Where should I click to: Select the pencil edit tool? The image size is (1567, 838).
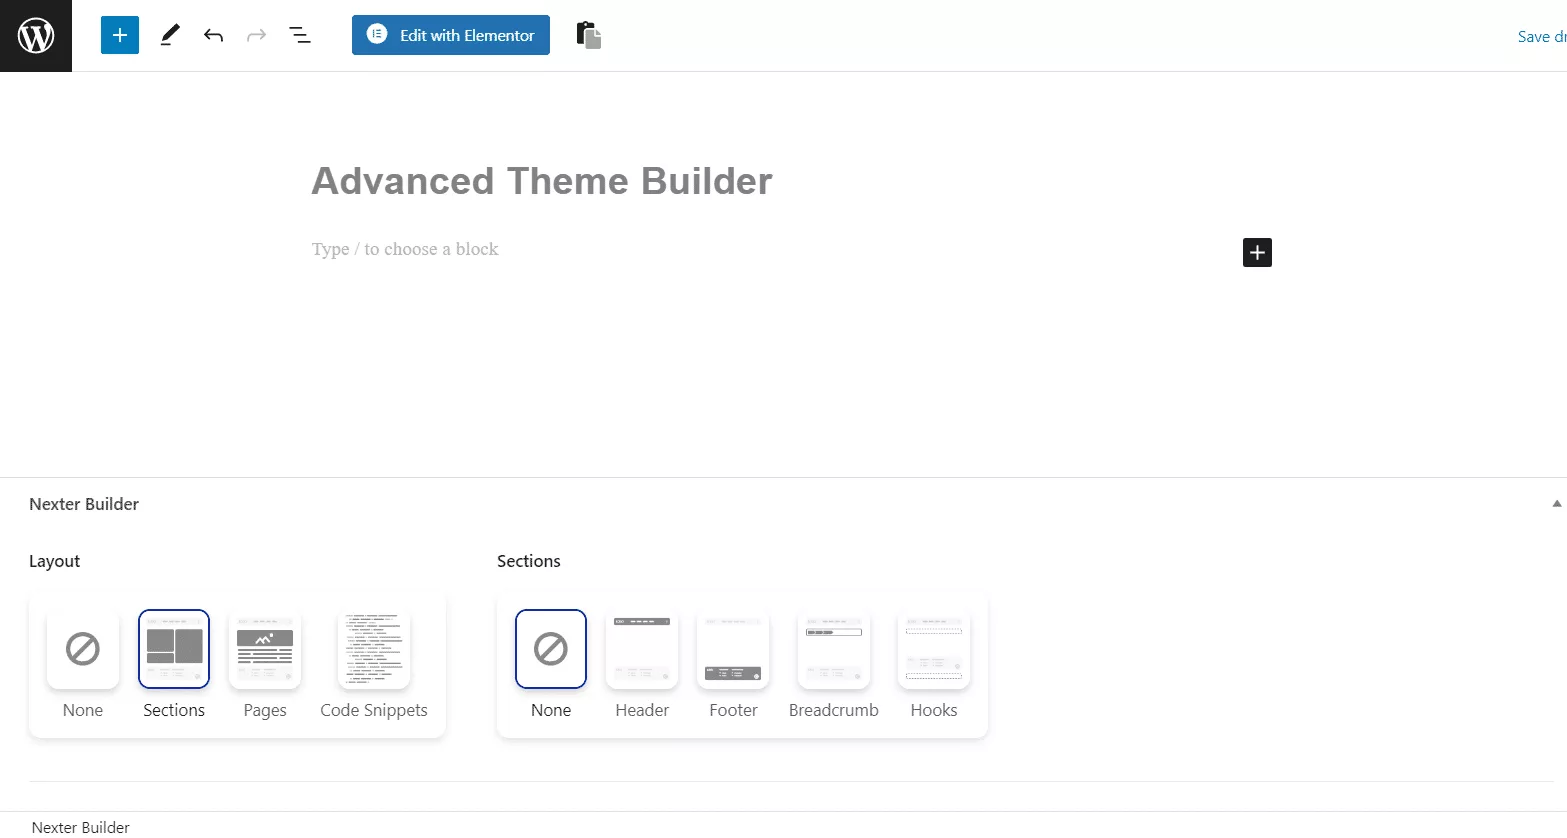point(170,35)
